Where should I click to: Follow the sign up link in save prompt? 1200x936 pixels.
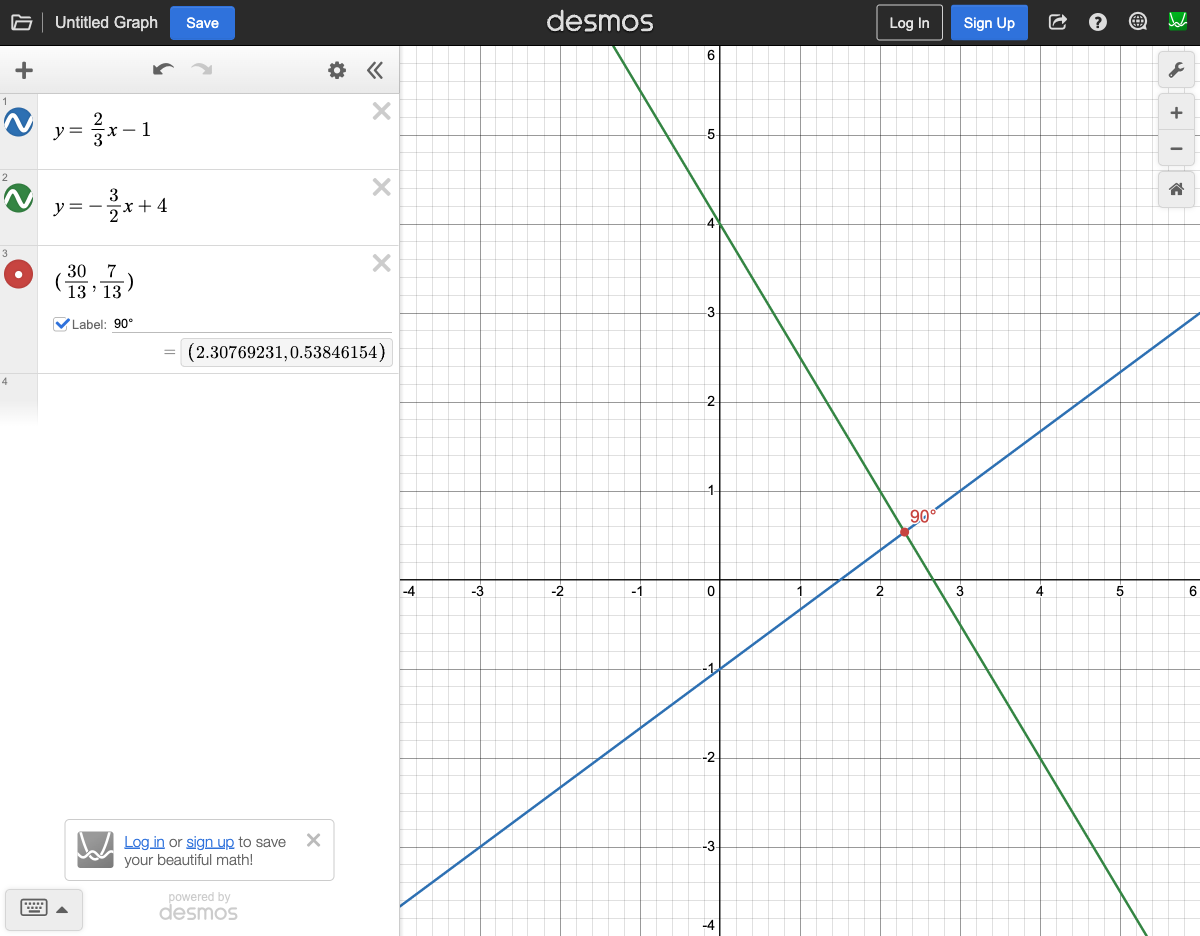210,842
